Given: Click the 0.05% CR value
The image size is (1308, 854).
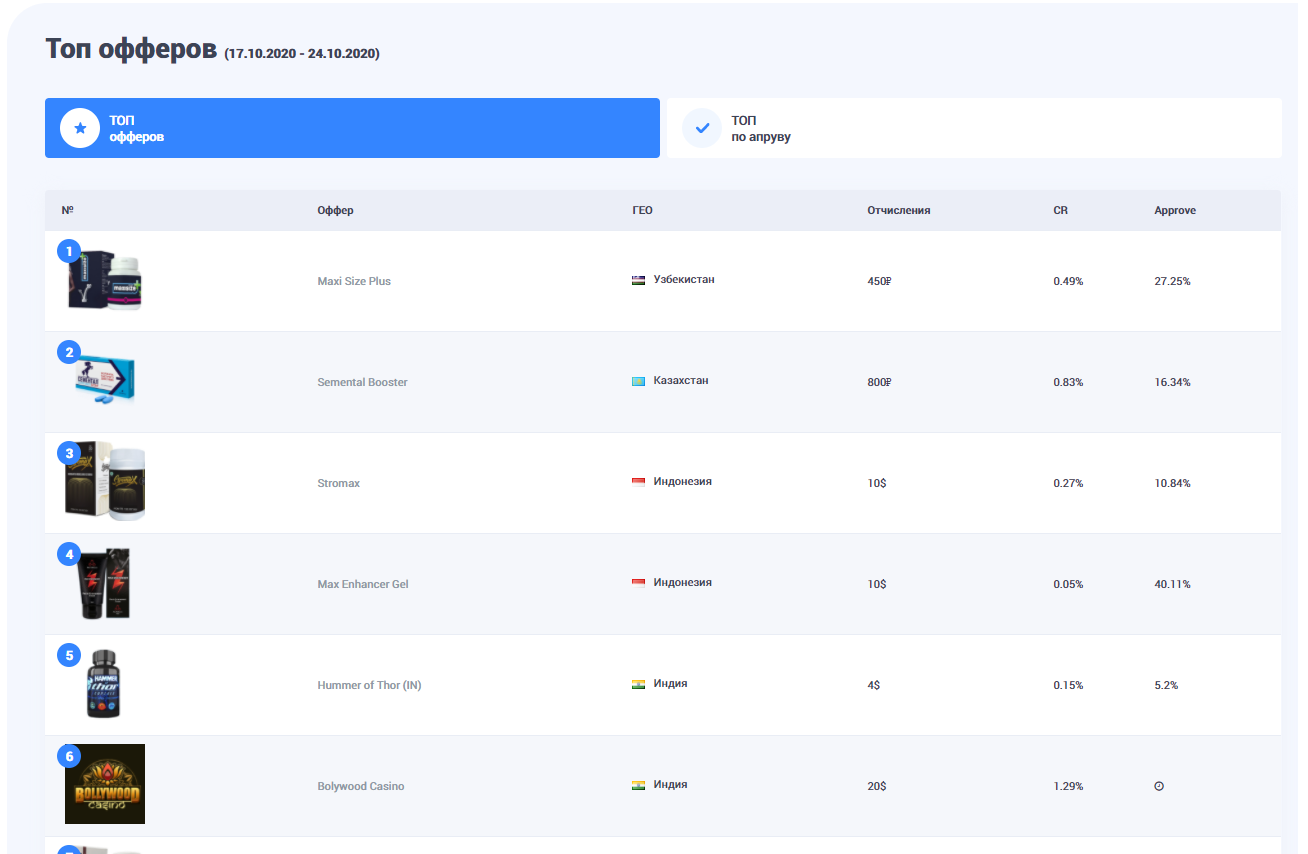Looking at the screenshot, I should [1068, 584].
